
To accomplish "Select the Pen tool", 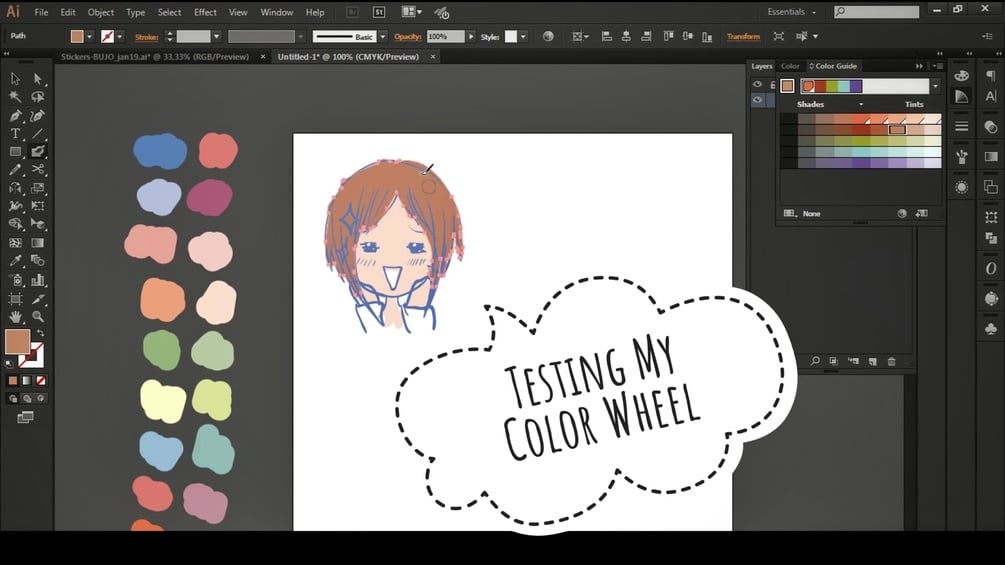I will 15,115.
